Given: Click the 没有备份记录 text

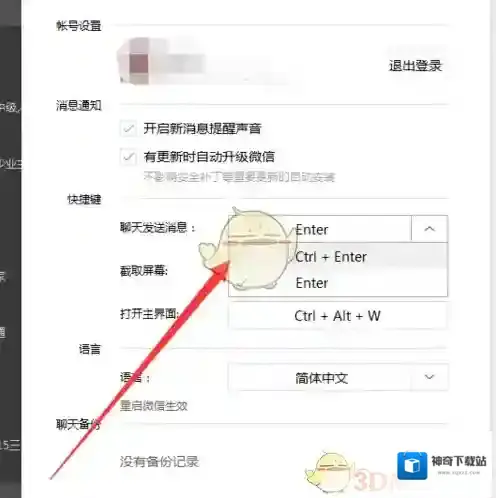Looking at the screenshot, I should click(x=159, y=462).
